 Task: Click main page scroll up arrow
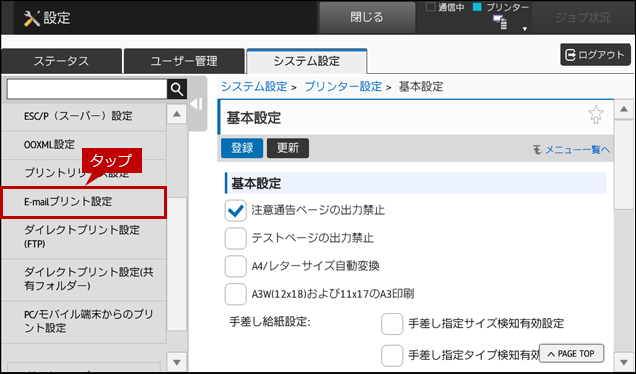click(623, 109)
